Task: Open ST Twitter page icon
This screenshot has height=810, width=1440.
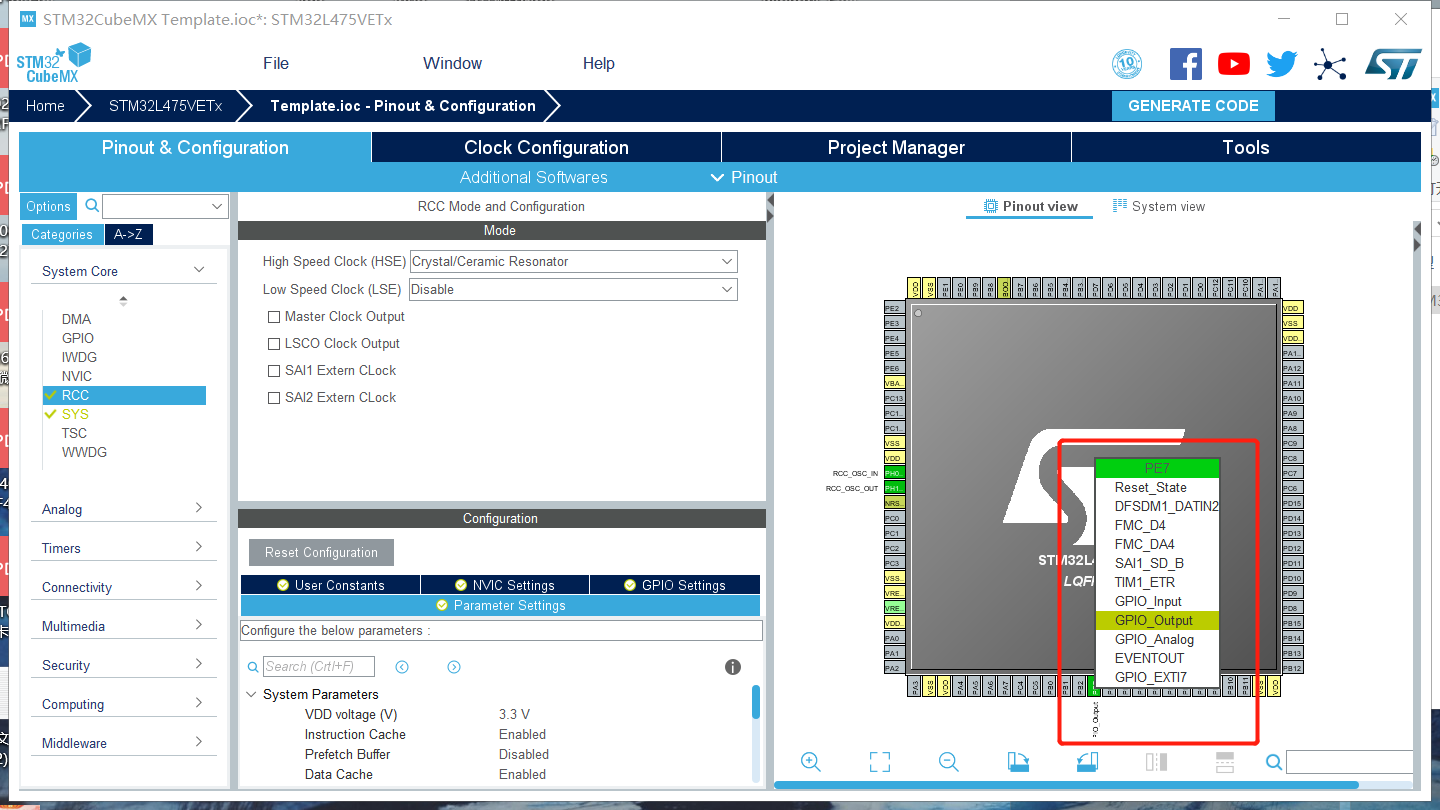Action: (x=1282, y=64)
